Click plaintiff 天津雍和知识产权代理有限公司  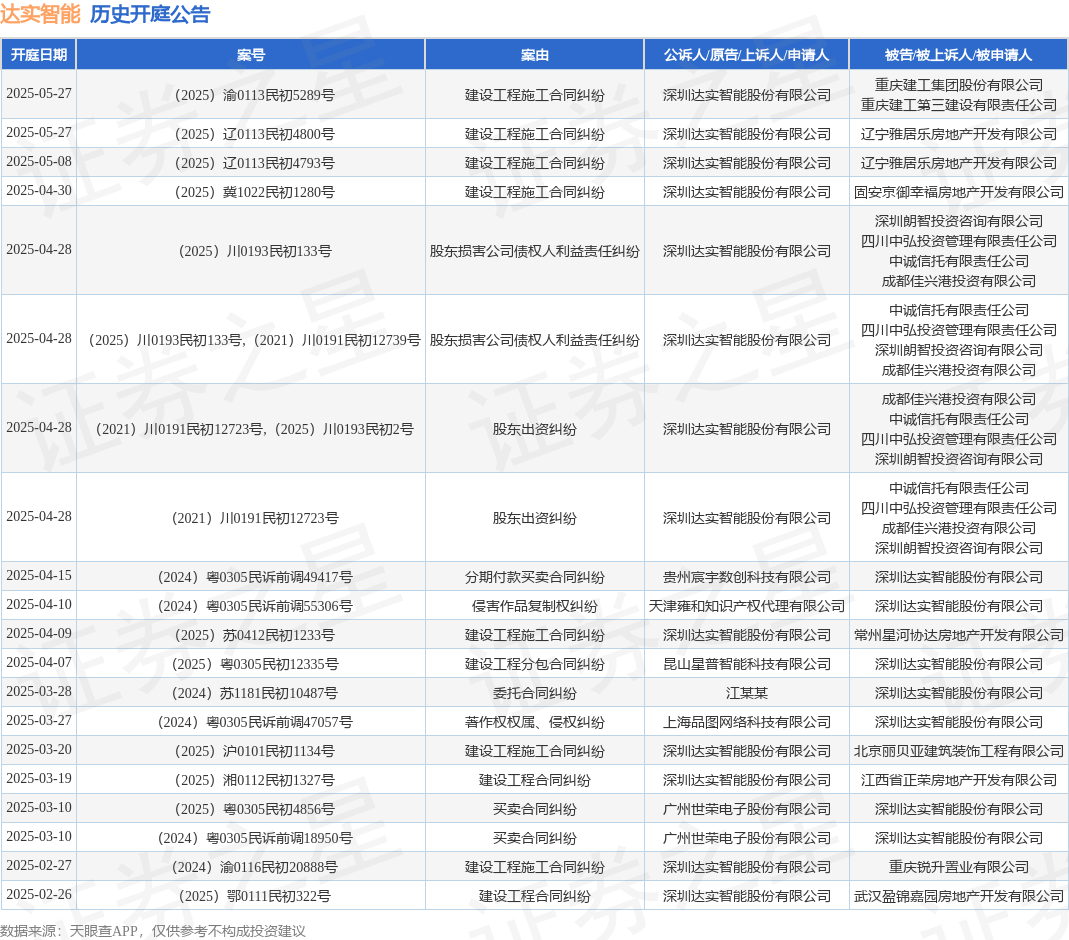[747, 607]
